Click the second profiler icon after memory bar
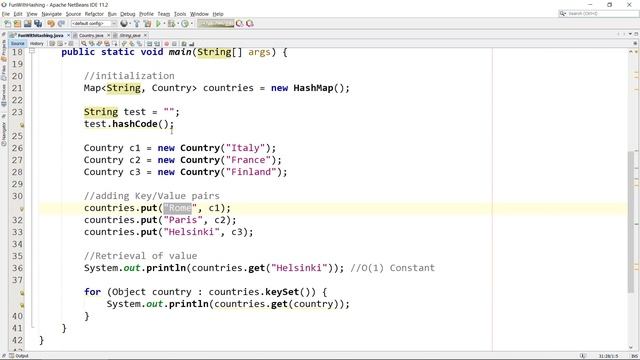The height and width of the screenshot is (360, 640). pos(250,24)
